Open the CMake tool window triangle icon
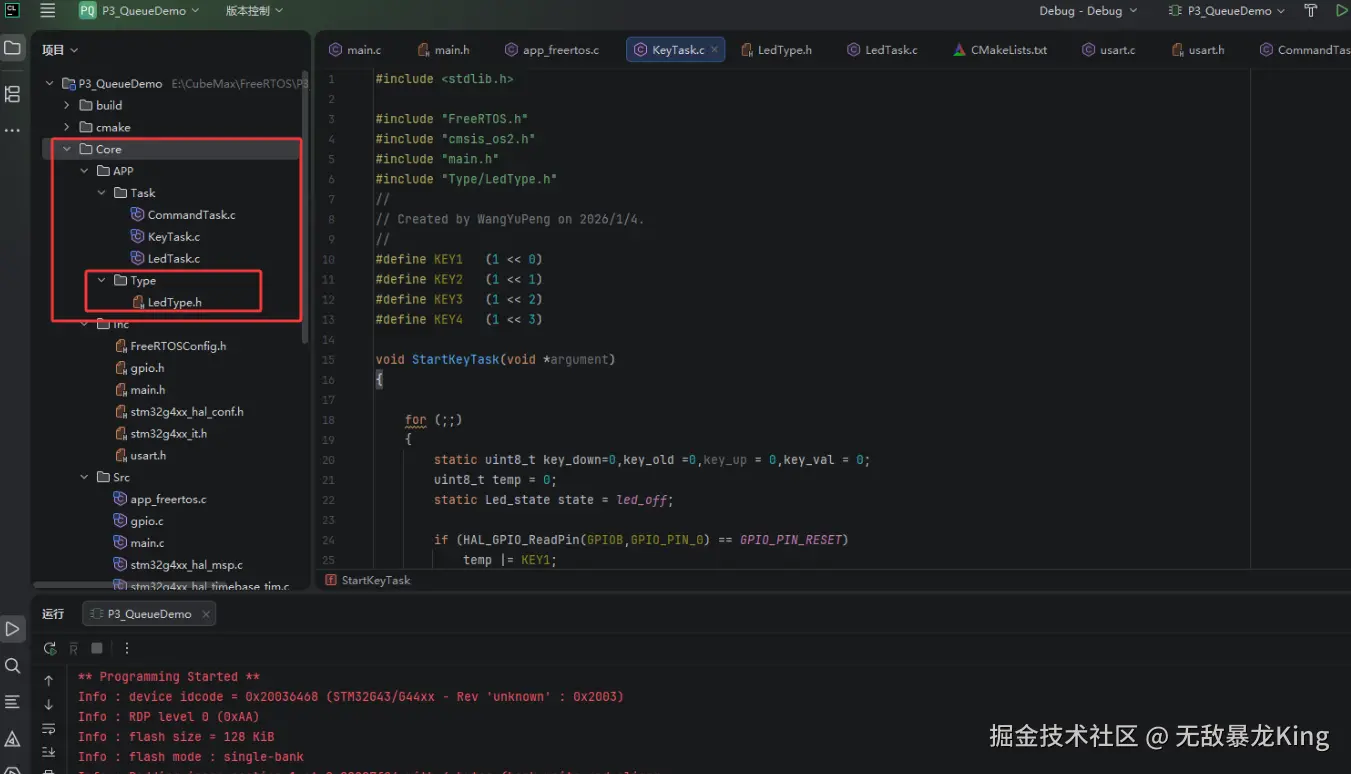Image resolution: width=1351 pixels, height=774 pixels. pos(12,739)
